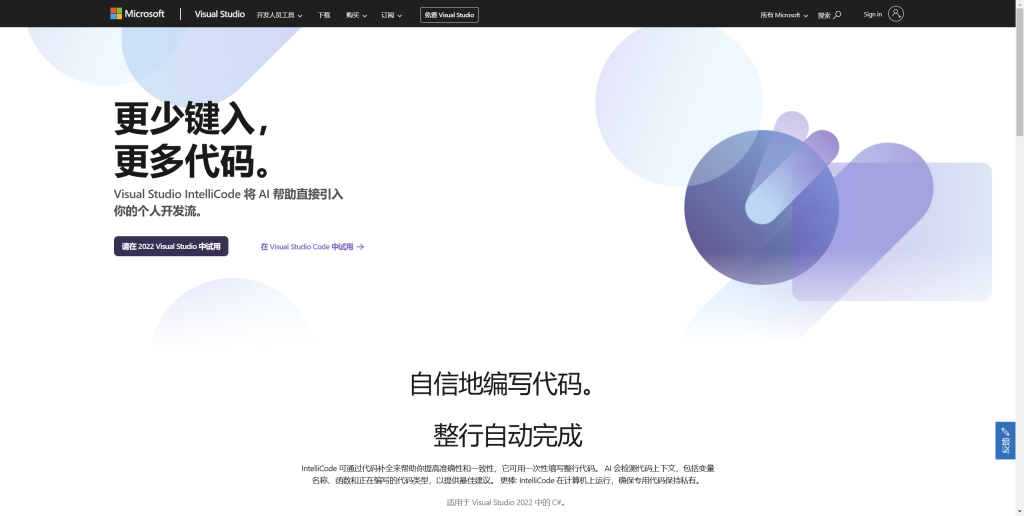The width and height of the screenshot is (1024, 516).
Task: Click the blue feedback pencil tab
Action: (1005, 440)
